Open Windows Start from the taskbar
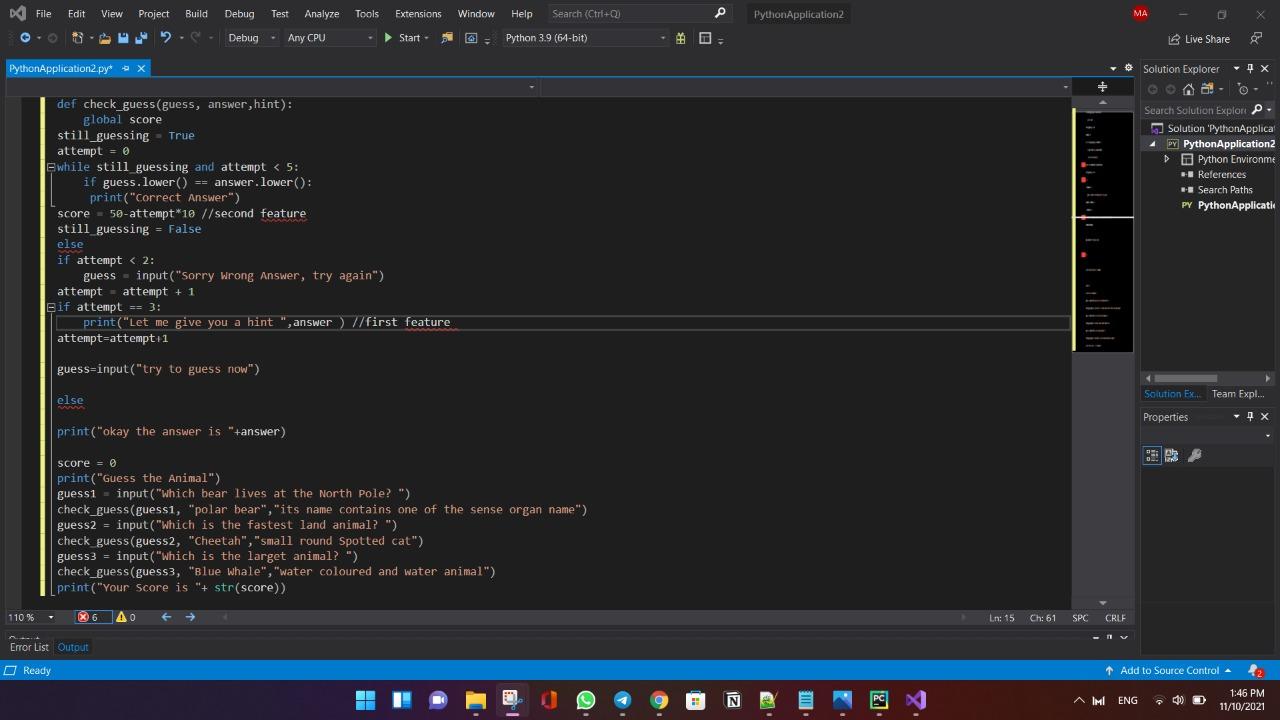1280x720 pixels. (365, 700)
